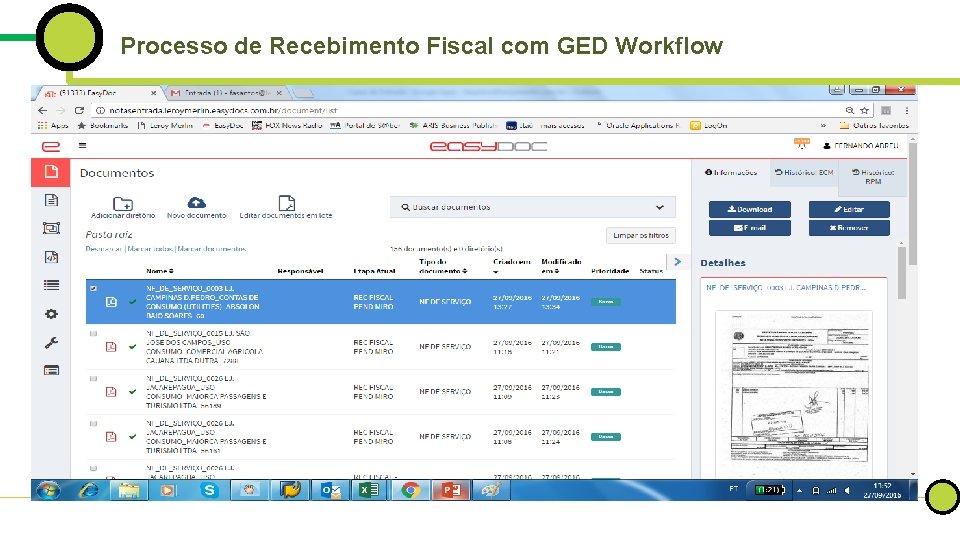This screenshot has height=540, width=960.
Task: Launch Internet Explorer from the taskbar
Action: coord(89,490)
